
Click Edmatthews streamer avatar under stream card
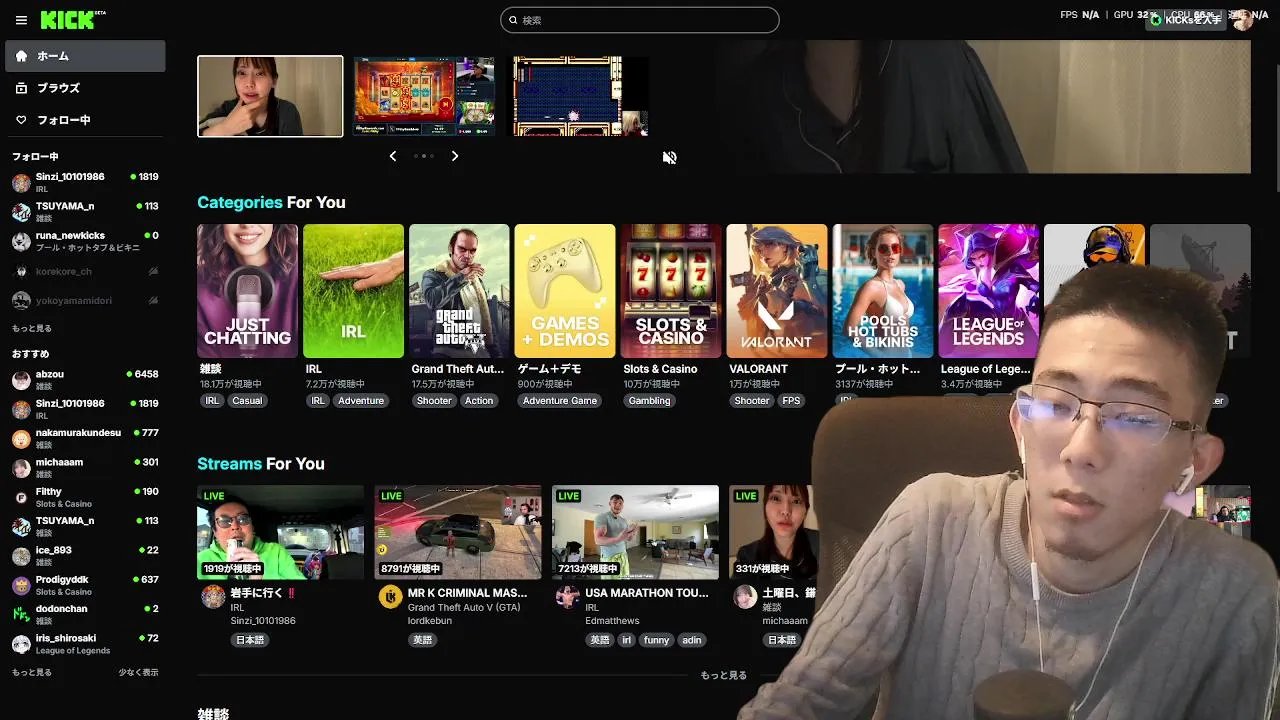click(x=568, y=597)
